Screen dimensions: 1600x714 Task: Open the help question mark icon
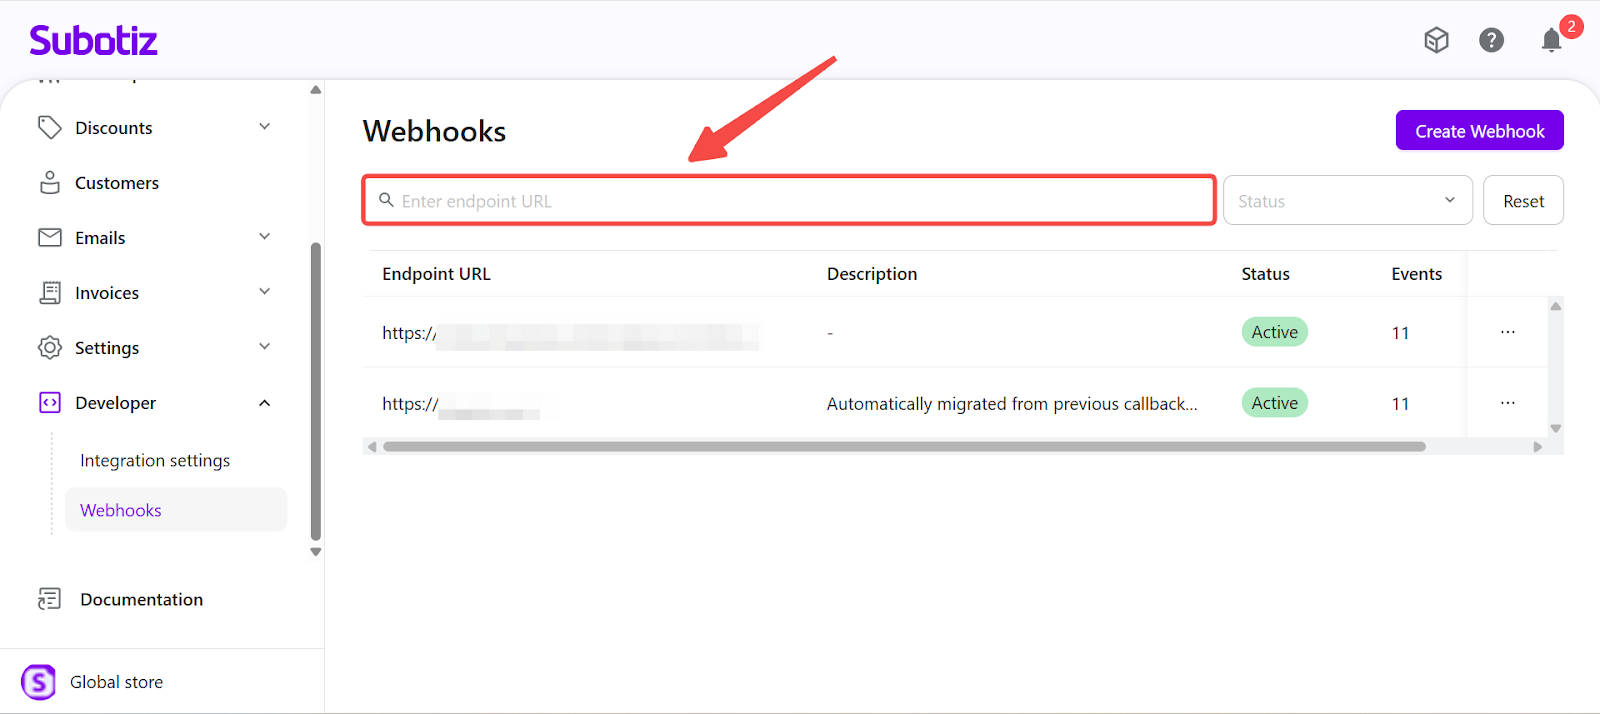click(x=1491, y=40)
